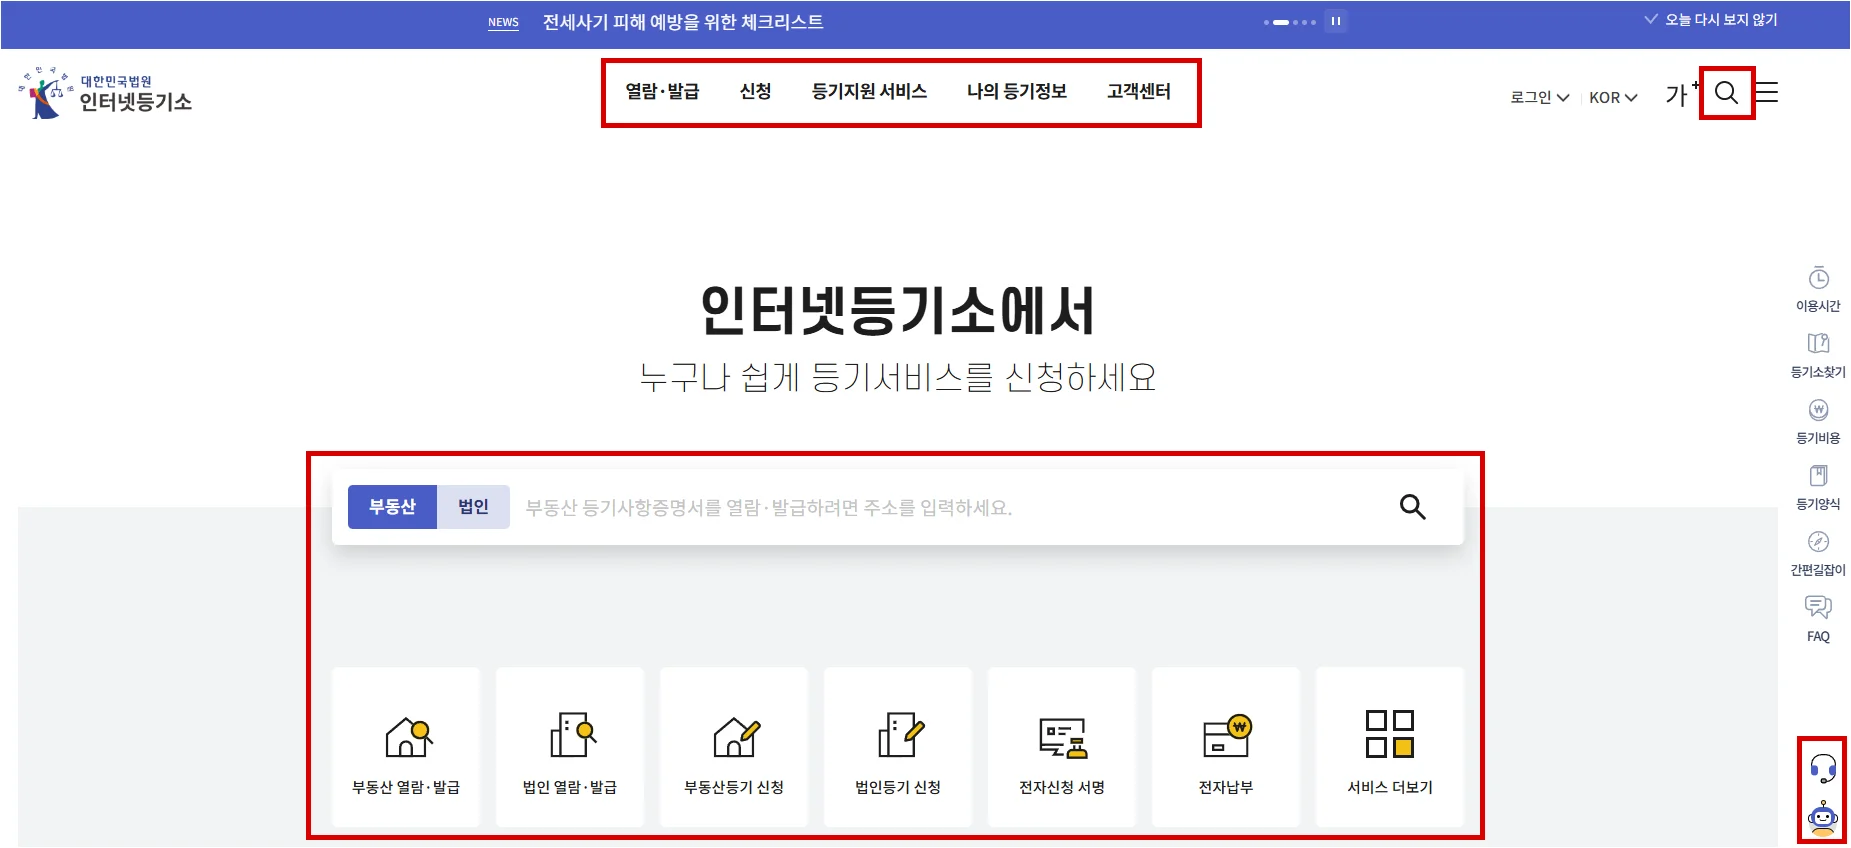Open 법인 열람·발급 card

pyautogui.click(x=570, y=747)
